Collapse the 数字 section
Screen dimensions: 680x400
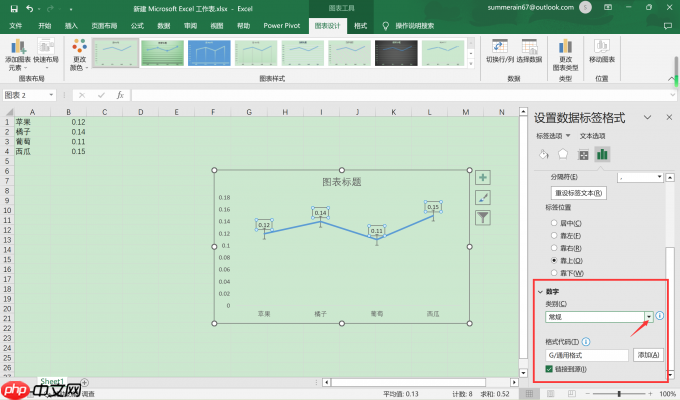[x=540, y=292]
